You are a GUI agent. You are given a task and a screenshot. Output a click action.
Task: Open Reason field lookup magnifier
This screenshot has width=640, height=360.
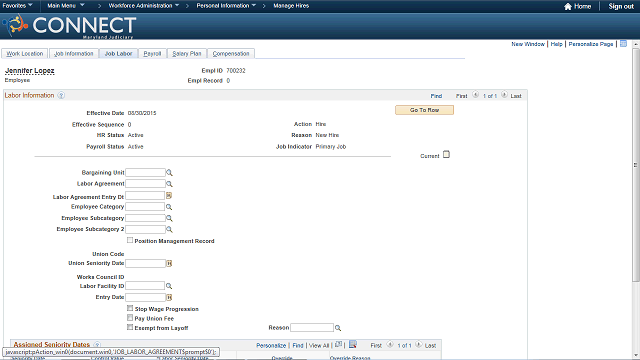pyautogui.click(x=338, y=328)
